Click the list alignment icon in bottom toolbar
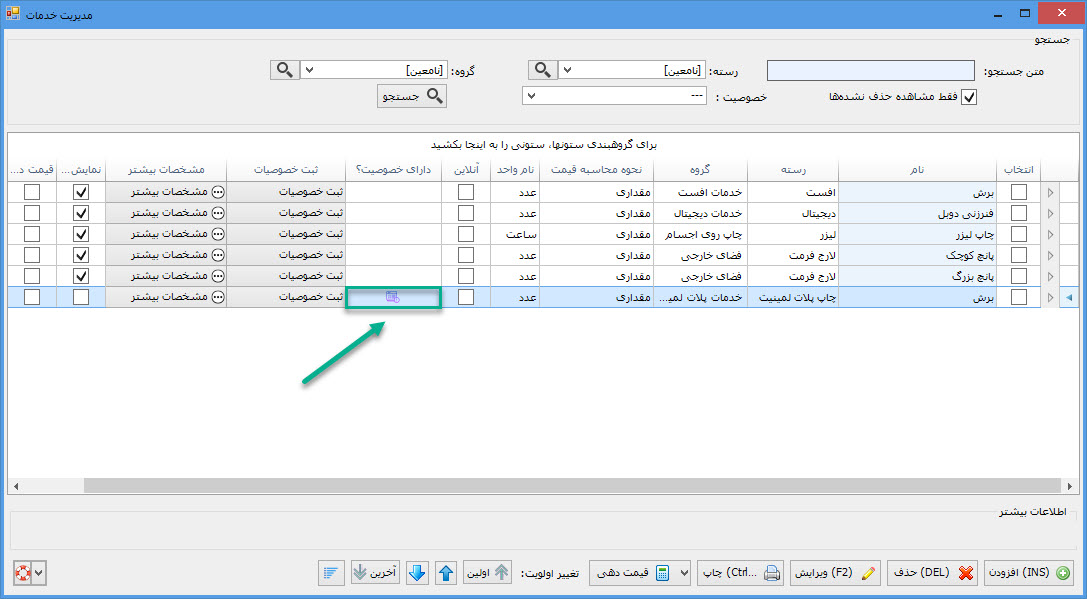Viewport: 1087px width, 599px height. (331, 573)
